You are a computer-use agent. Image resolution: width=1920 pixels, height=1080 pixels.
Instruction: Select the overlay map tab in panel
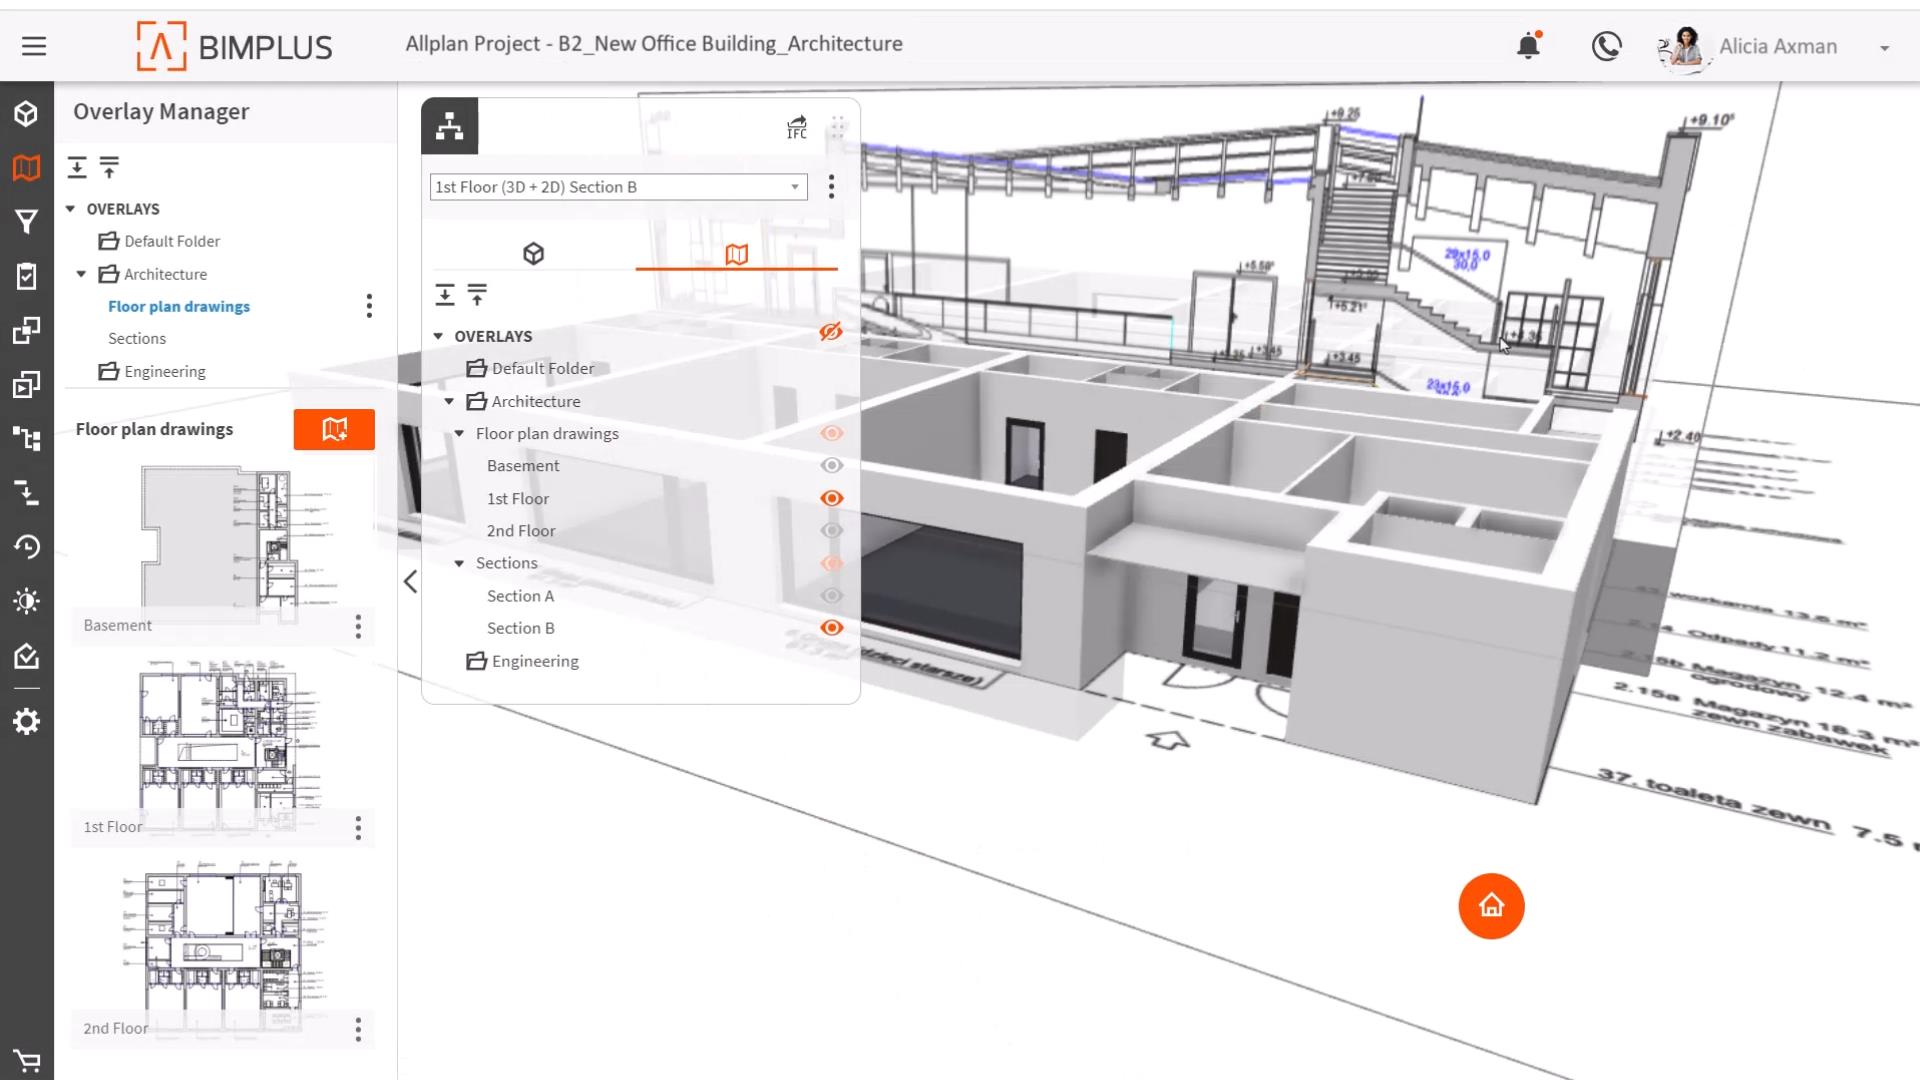coord(736,254)
